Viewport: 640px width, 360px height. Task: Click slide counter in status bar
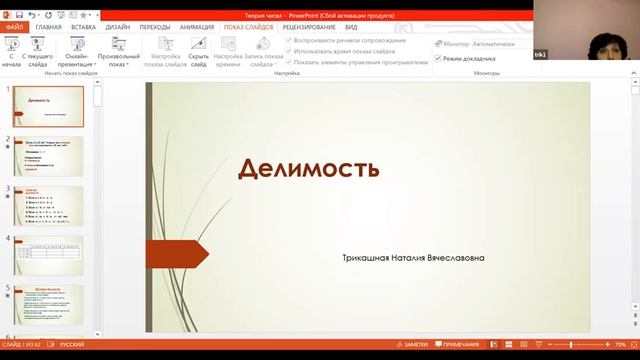(21, 344)
